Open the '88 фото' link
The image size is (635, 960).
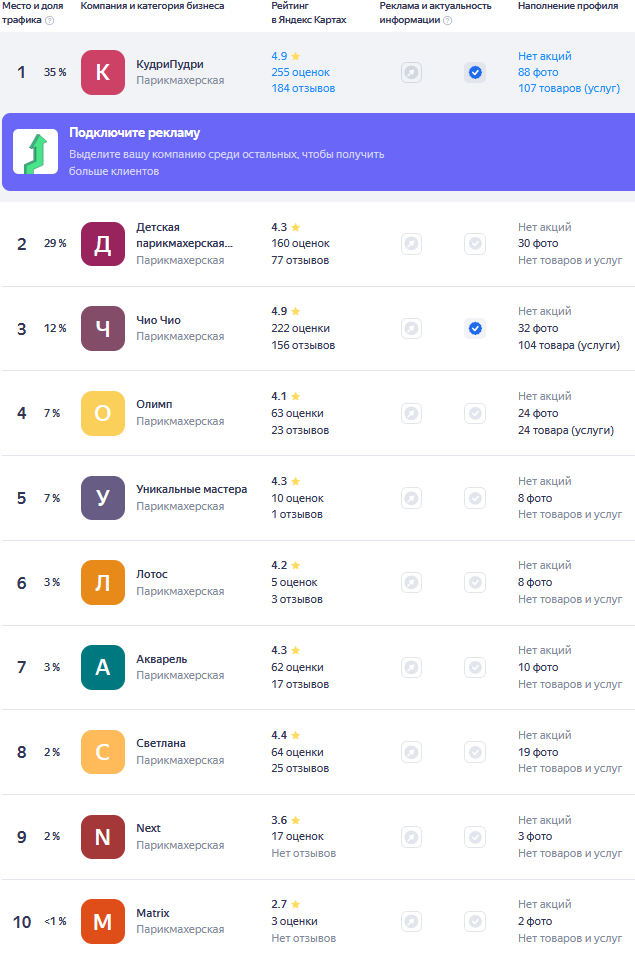pos(538,72)
